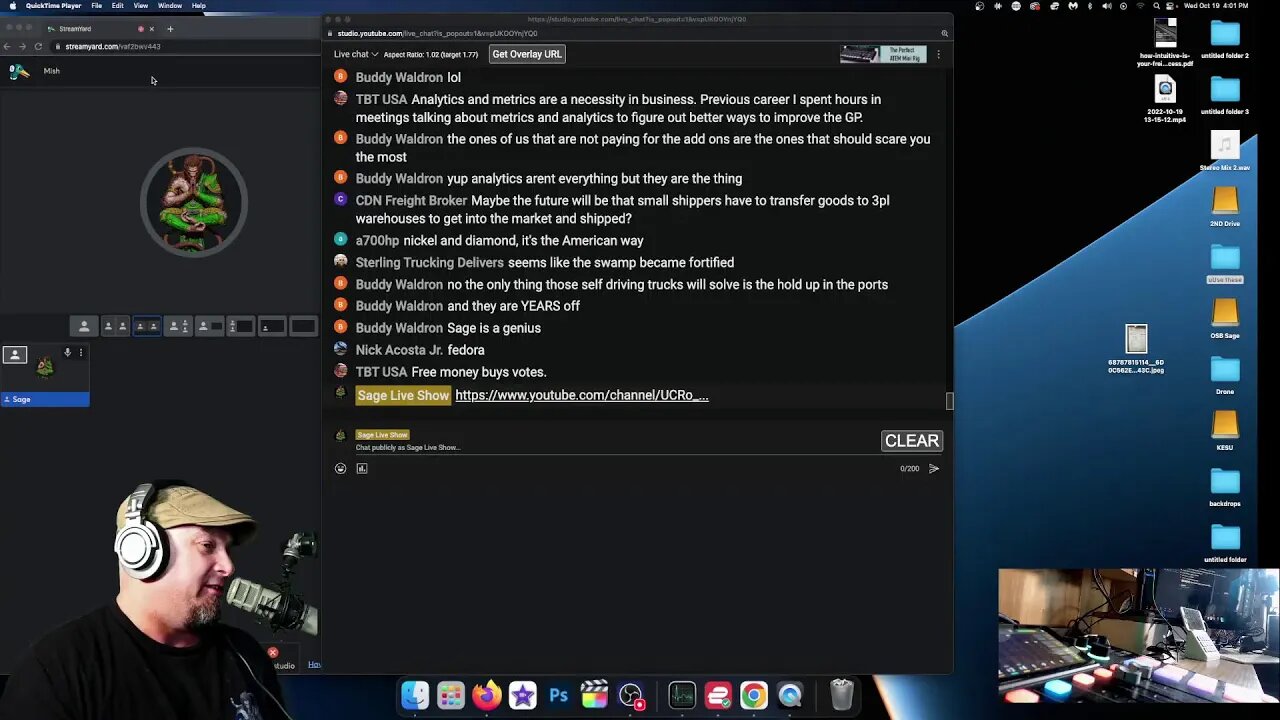Open the Trash in the Dock

[842, 694]
